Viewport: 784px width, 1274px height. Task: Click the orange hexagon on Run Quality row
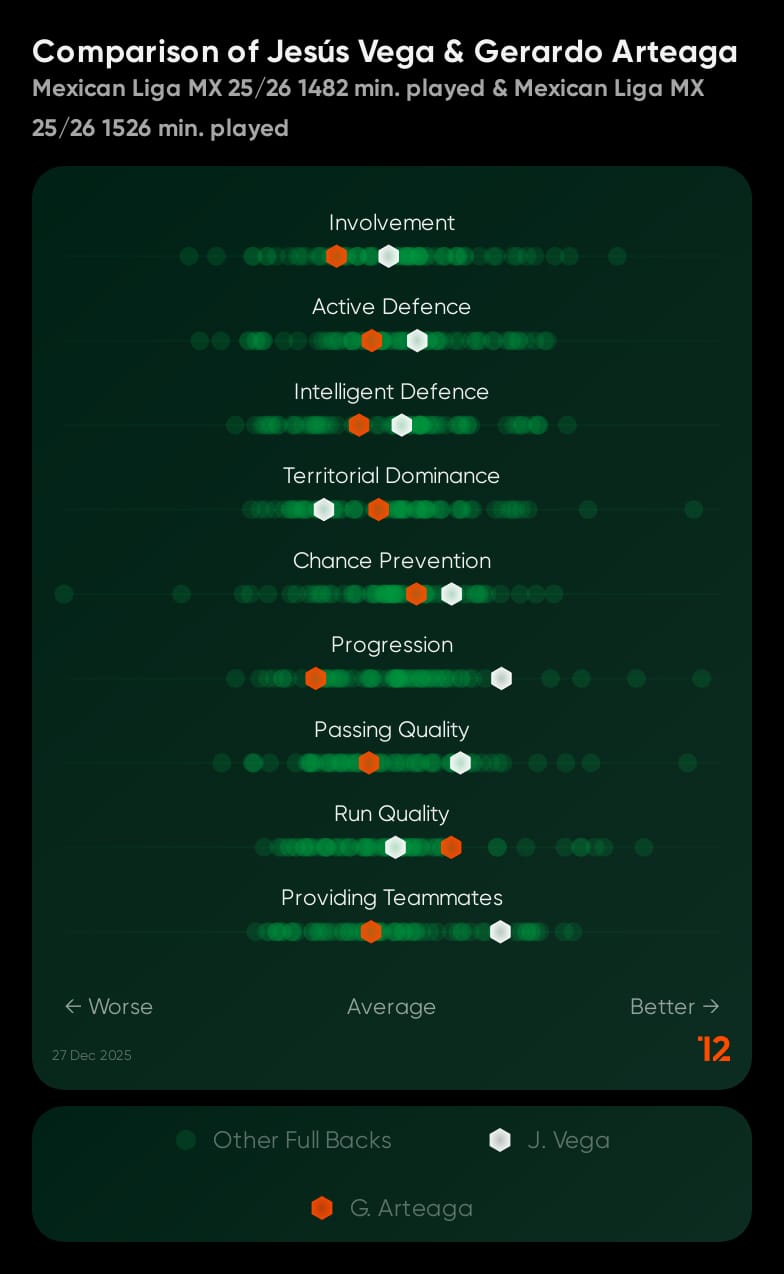point(451,847)
